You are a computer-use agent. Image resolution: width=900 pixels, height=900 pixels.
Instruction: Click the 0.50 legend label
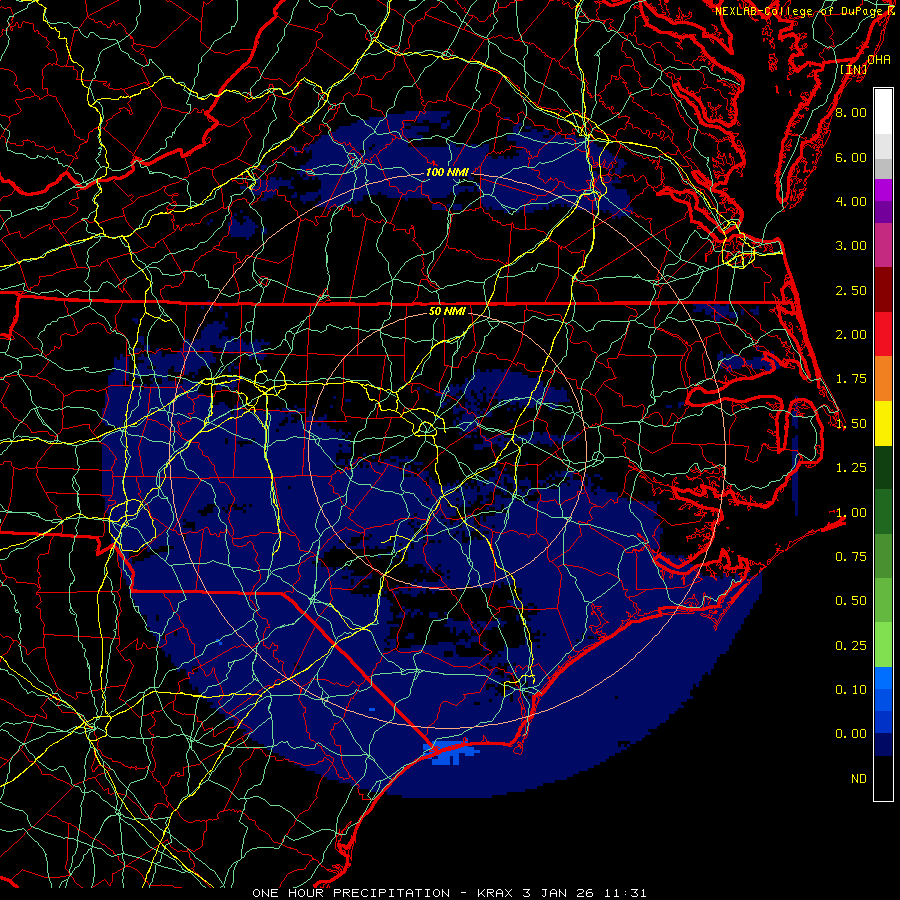[x=851, y=601]
